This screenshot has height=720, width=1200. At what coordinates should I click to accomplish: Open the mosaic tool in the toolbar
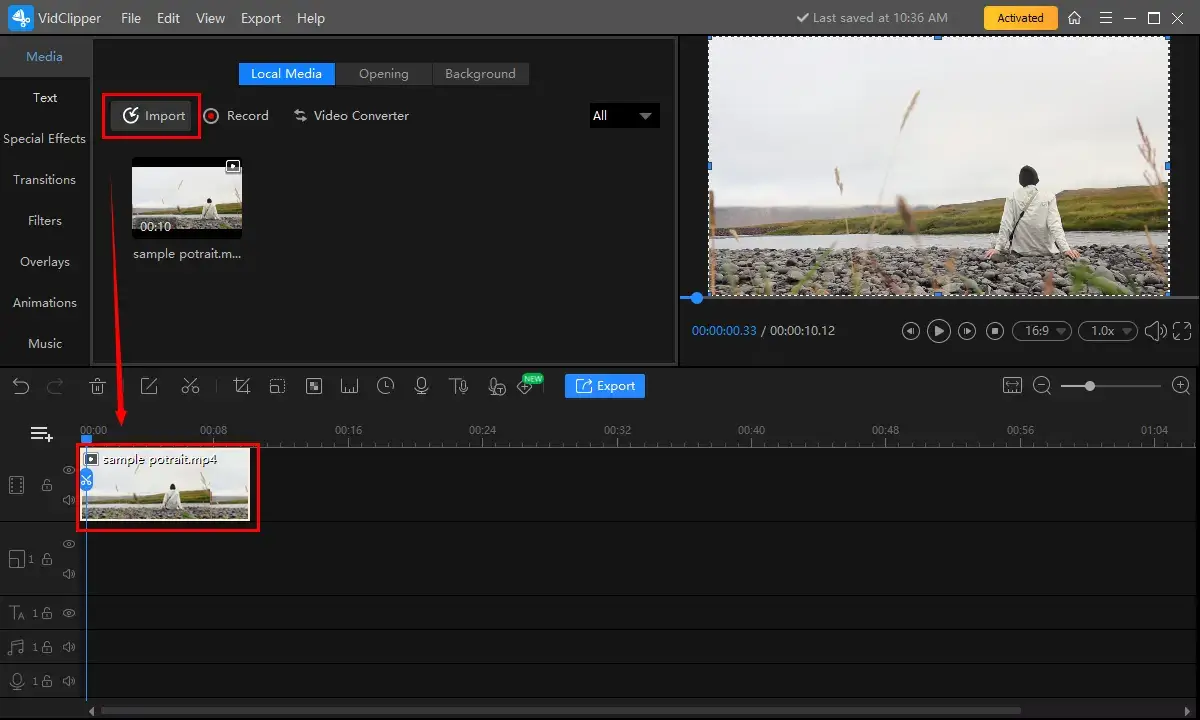click(314, 386)
